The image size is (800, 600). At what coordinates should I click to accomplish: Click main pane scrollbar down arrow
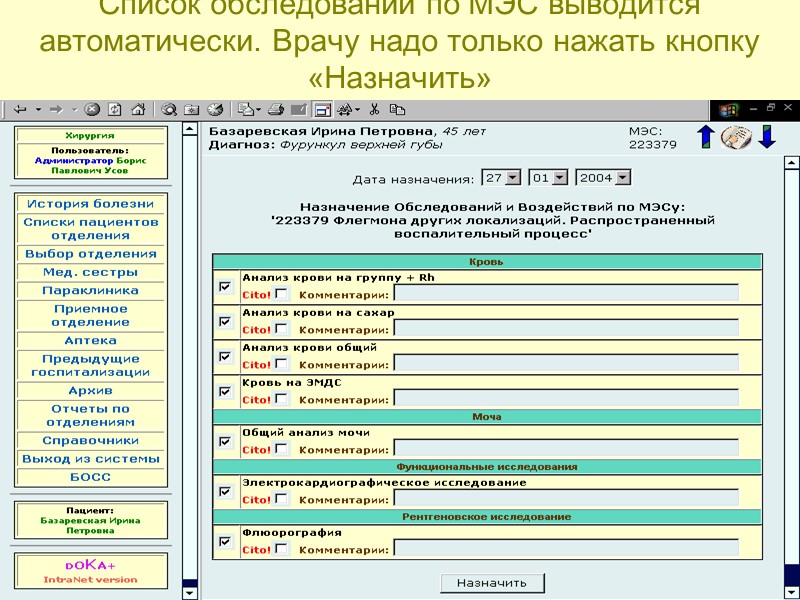[x=791, y=592]
